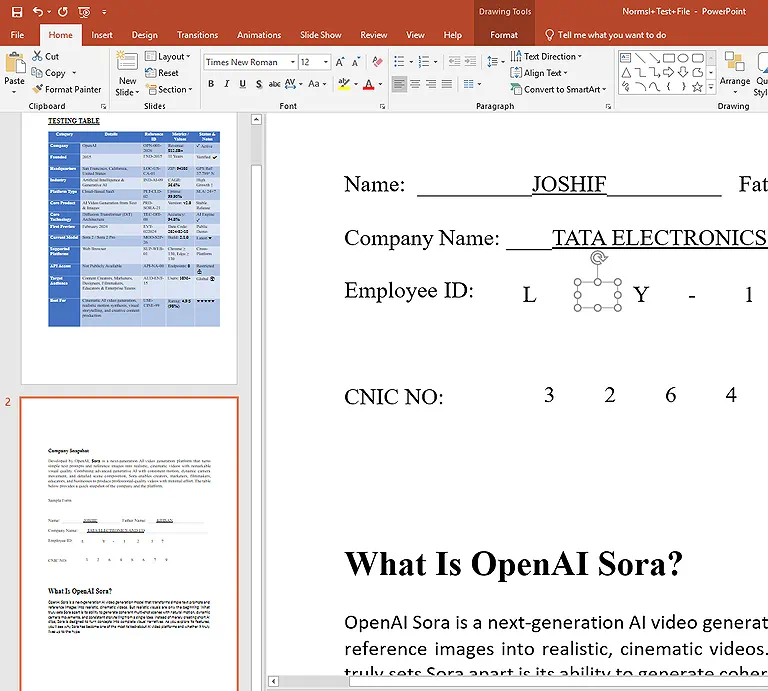Clear all formatting
Viewport: 768px width, 691px height.
click(x=377, y=62)
